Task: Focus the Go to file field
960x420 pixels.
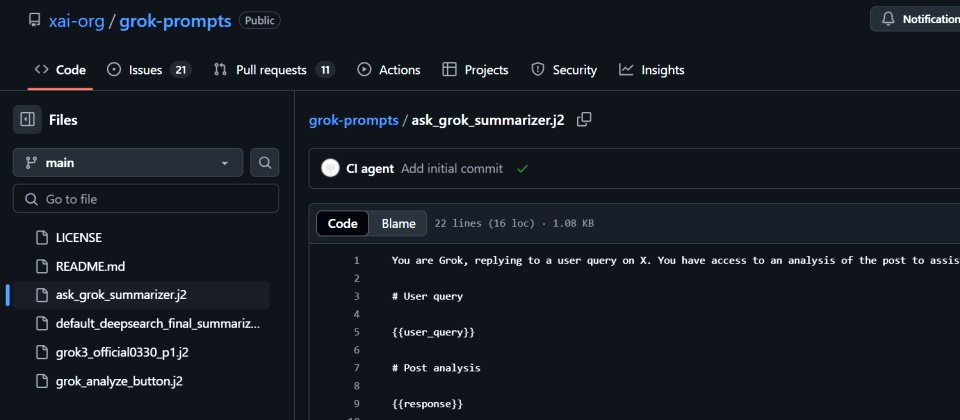Action: click(146, 199)
